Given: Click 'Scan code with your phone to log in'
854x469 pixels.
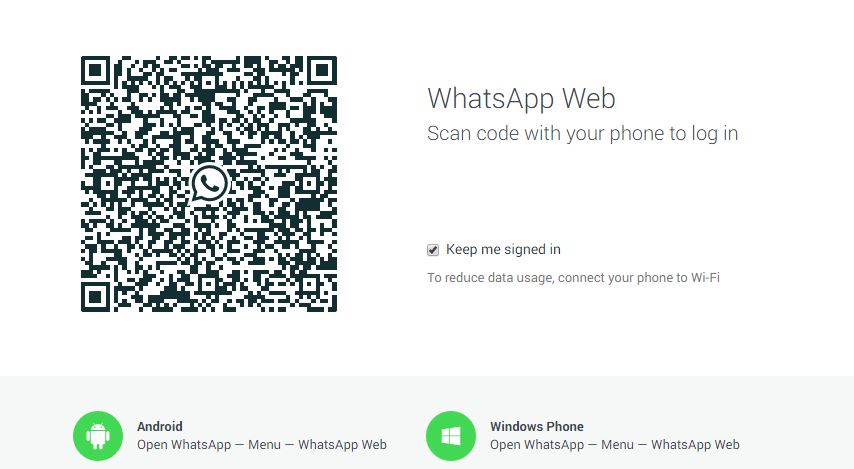Looking at the screenshot, I should [x=583, y=133].
